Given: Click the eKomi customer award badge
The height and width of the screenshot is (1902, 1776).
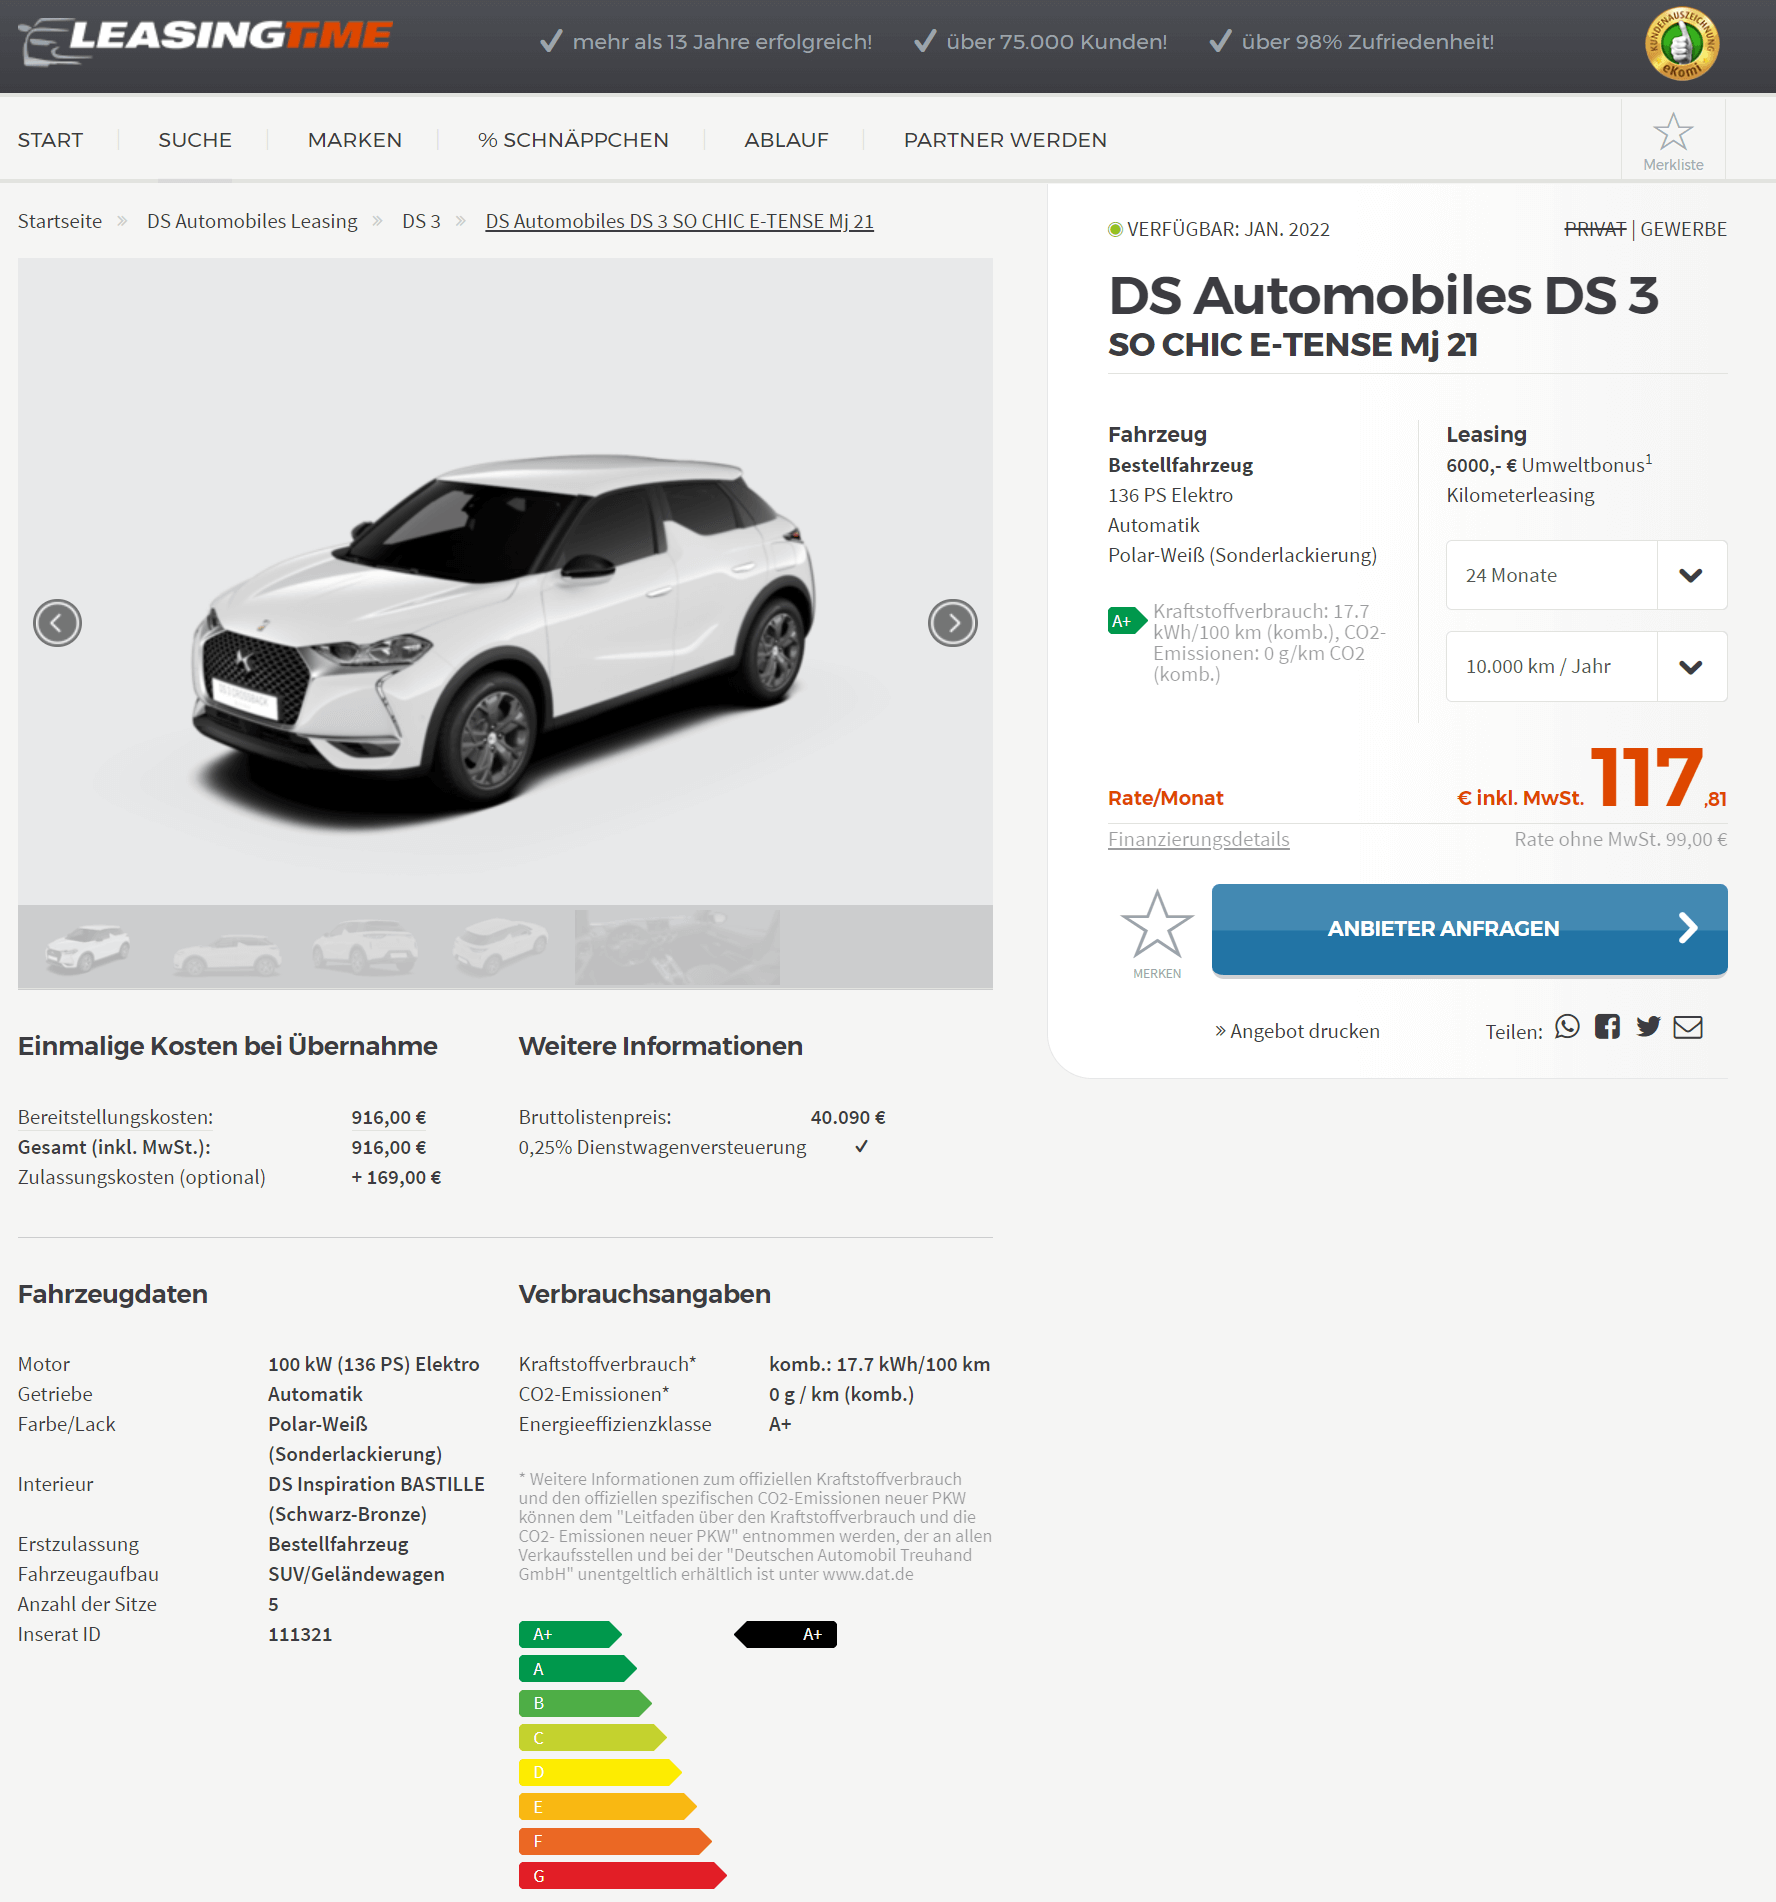Looking at the screenshot, I should pyautogui.click(x=1682, y=44).
